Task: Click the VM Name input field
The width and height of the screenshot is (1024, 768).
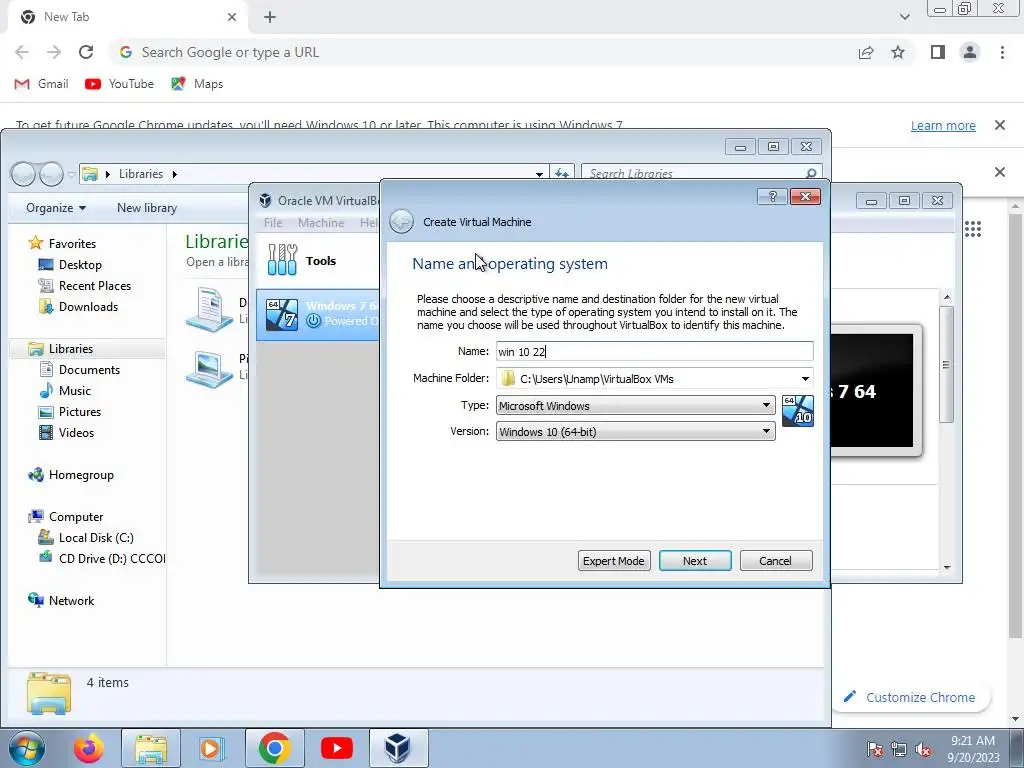Action: tap(654, 351)
